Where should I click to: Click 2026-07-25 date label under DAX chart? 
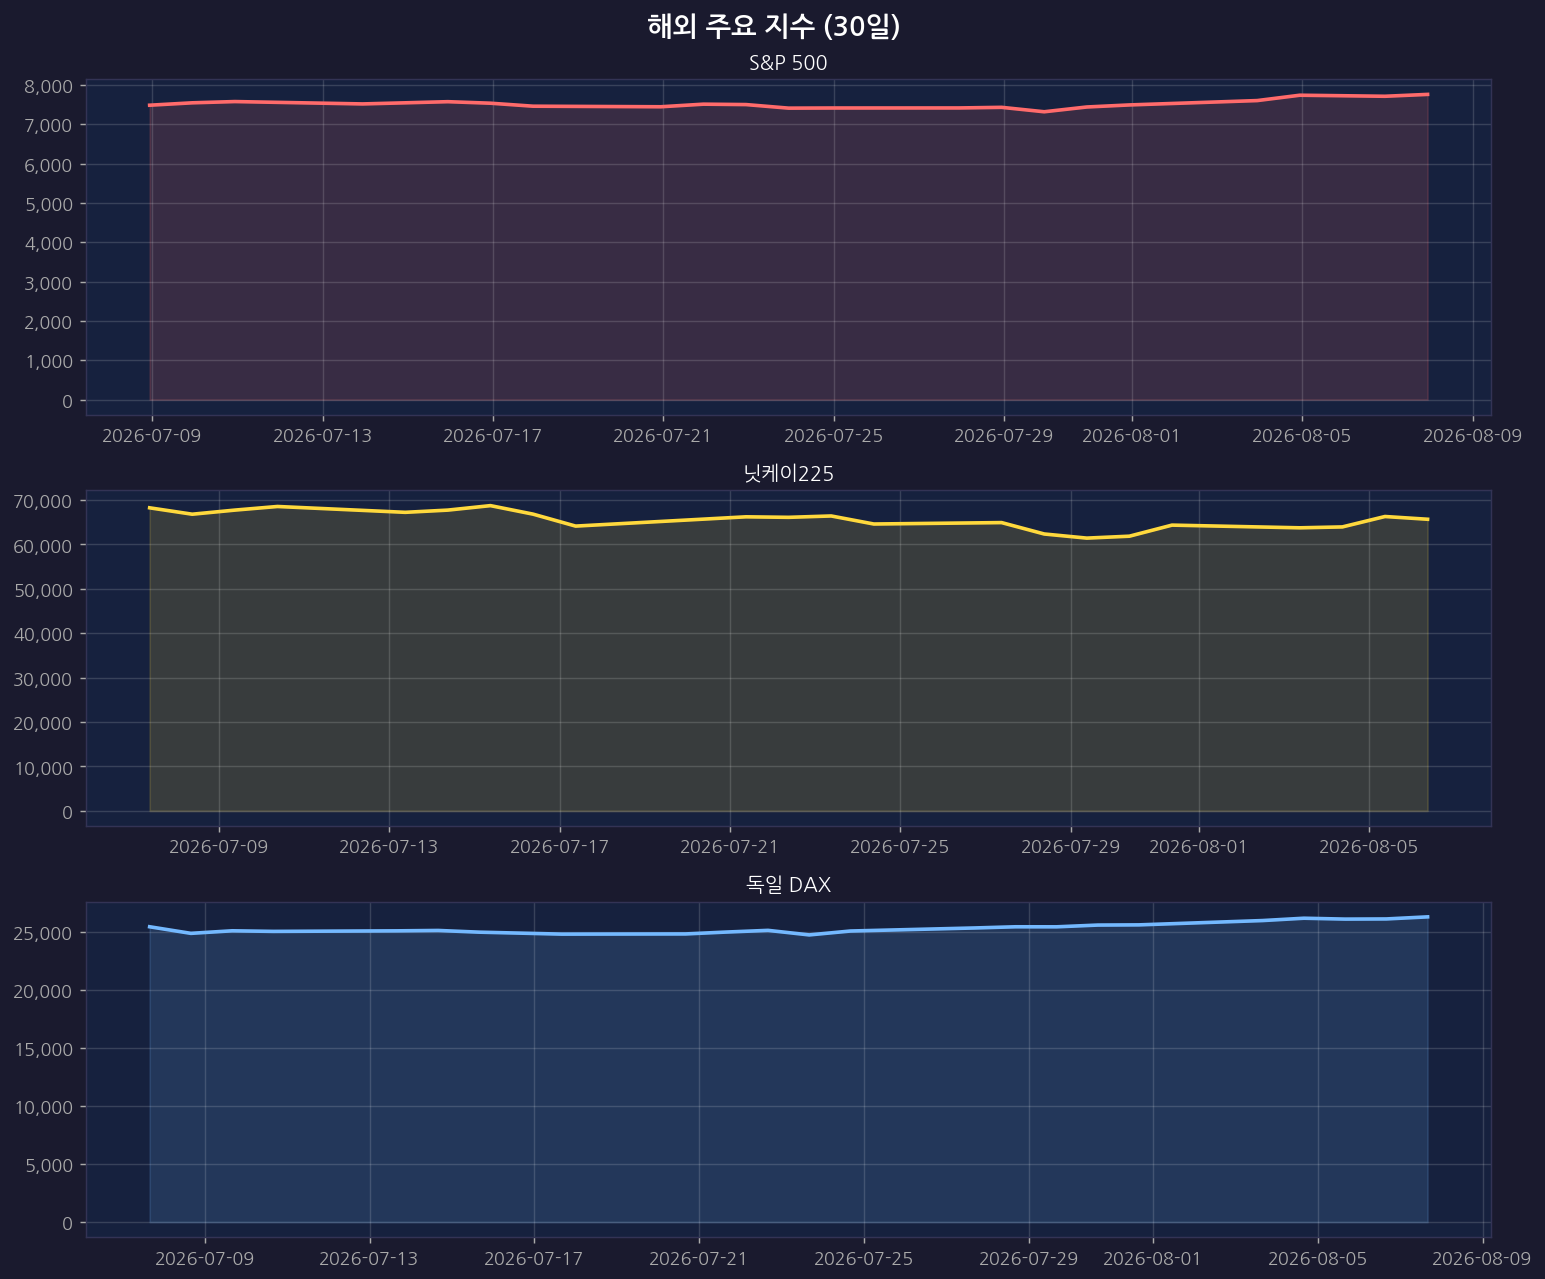864,1257
